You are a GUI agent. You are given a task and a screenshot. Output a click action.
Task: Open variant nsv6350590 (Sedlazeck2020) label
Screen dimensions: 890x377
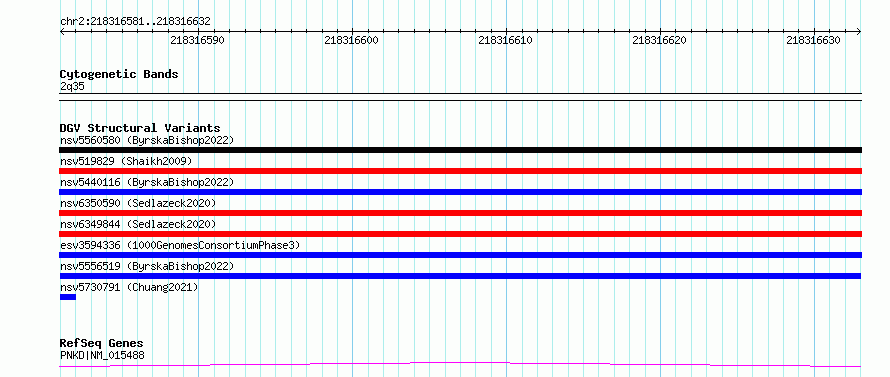pos(138,203)
